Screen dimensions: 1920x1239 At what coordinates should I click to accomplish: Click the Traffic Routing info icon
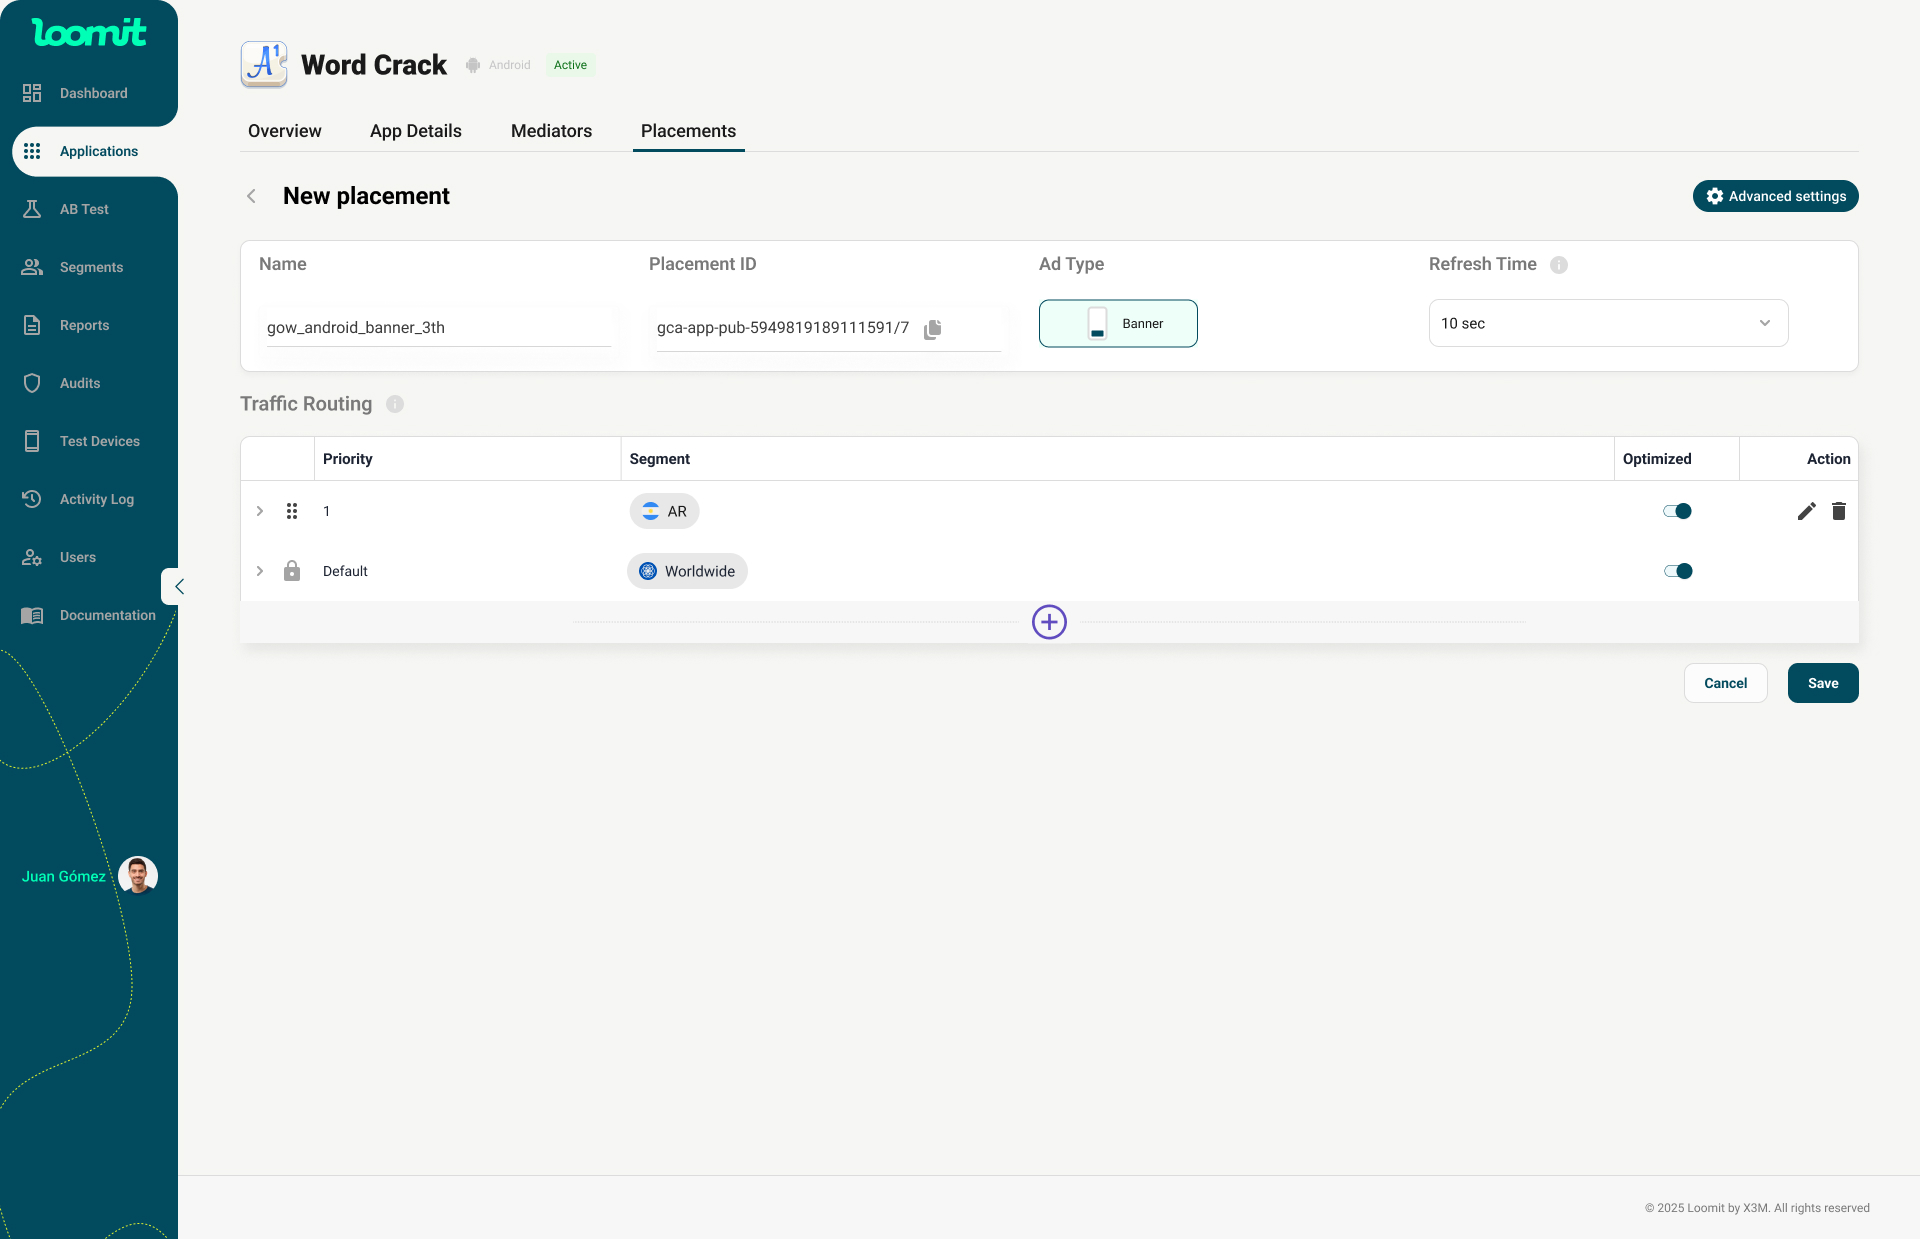[x=395, y=404]
